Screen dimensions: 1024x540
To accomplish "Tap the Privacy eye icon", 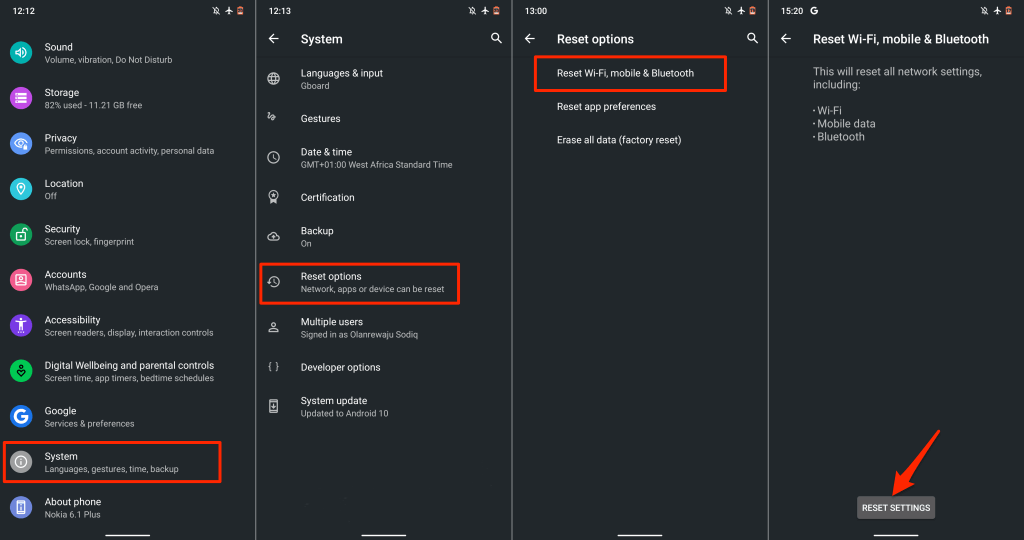I will click(x=21, y=144).
